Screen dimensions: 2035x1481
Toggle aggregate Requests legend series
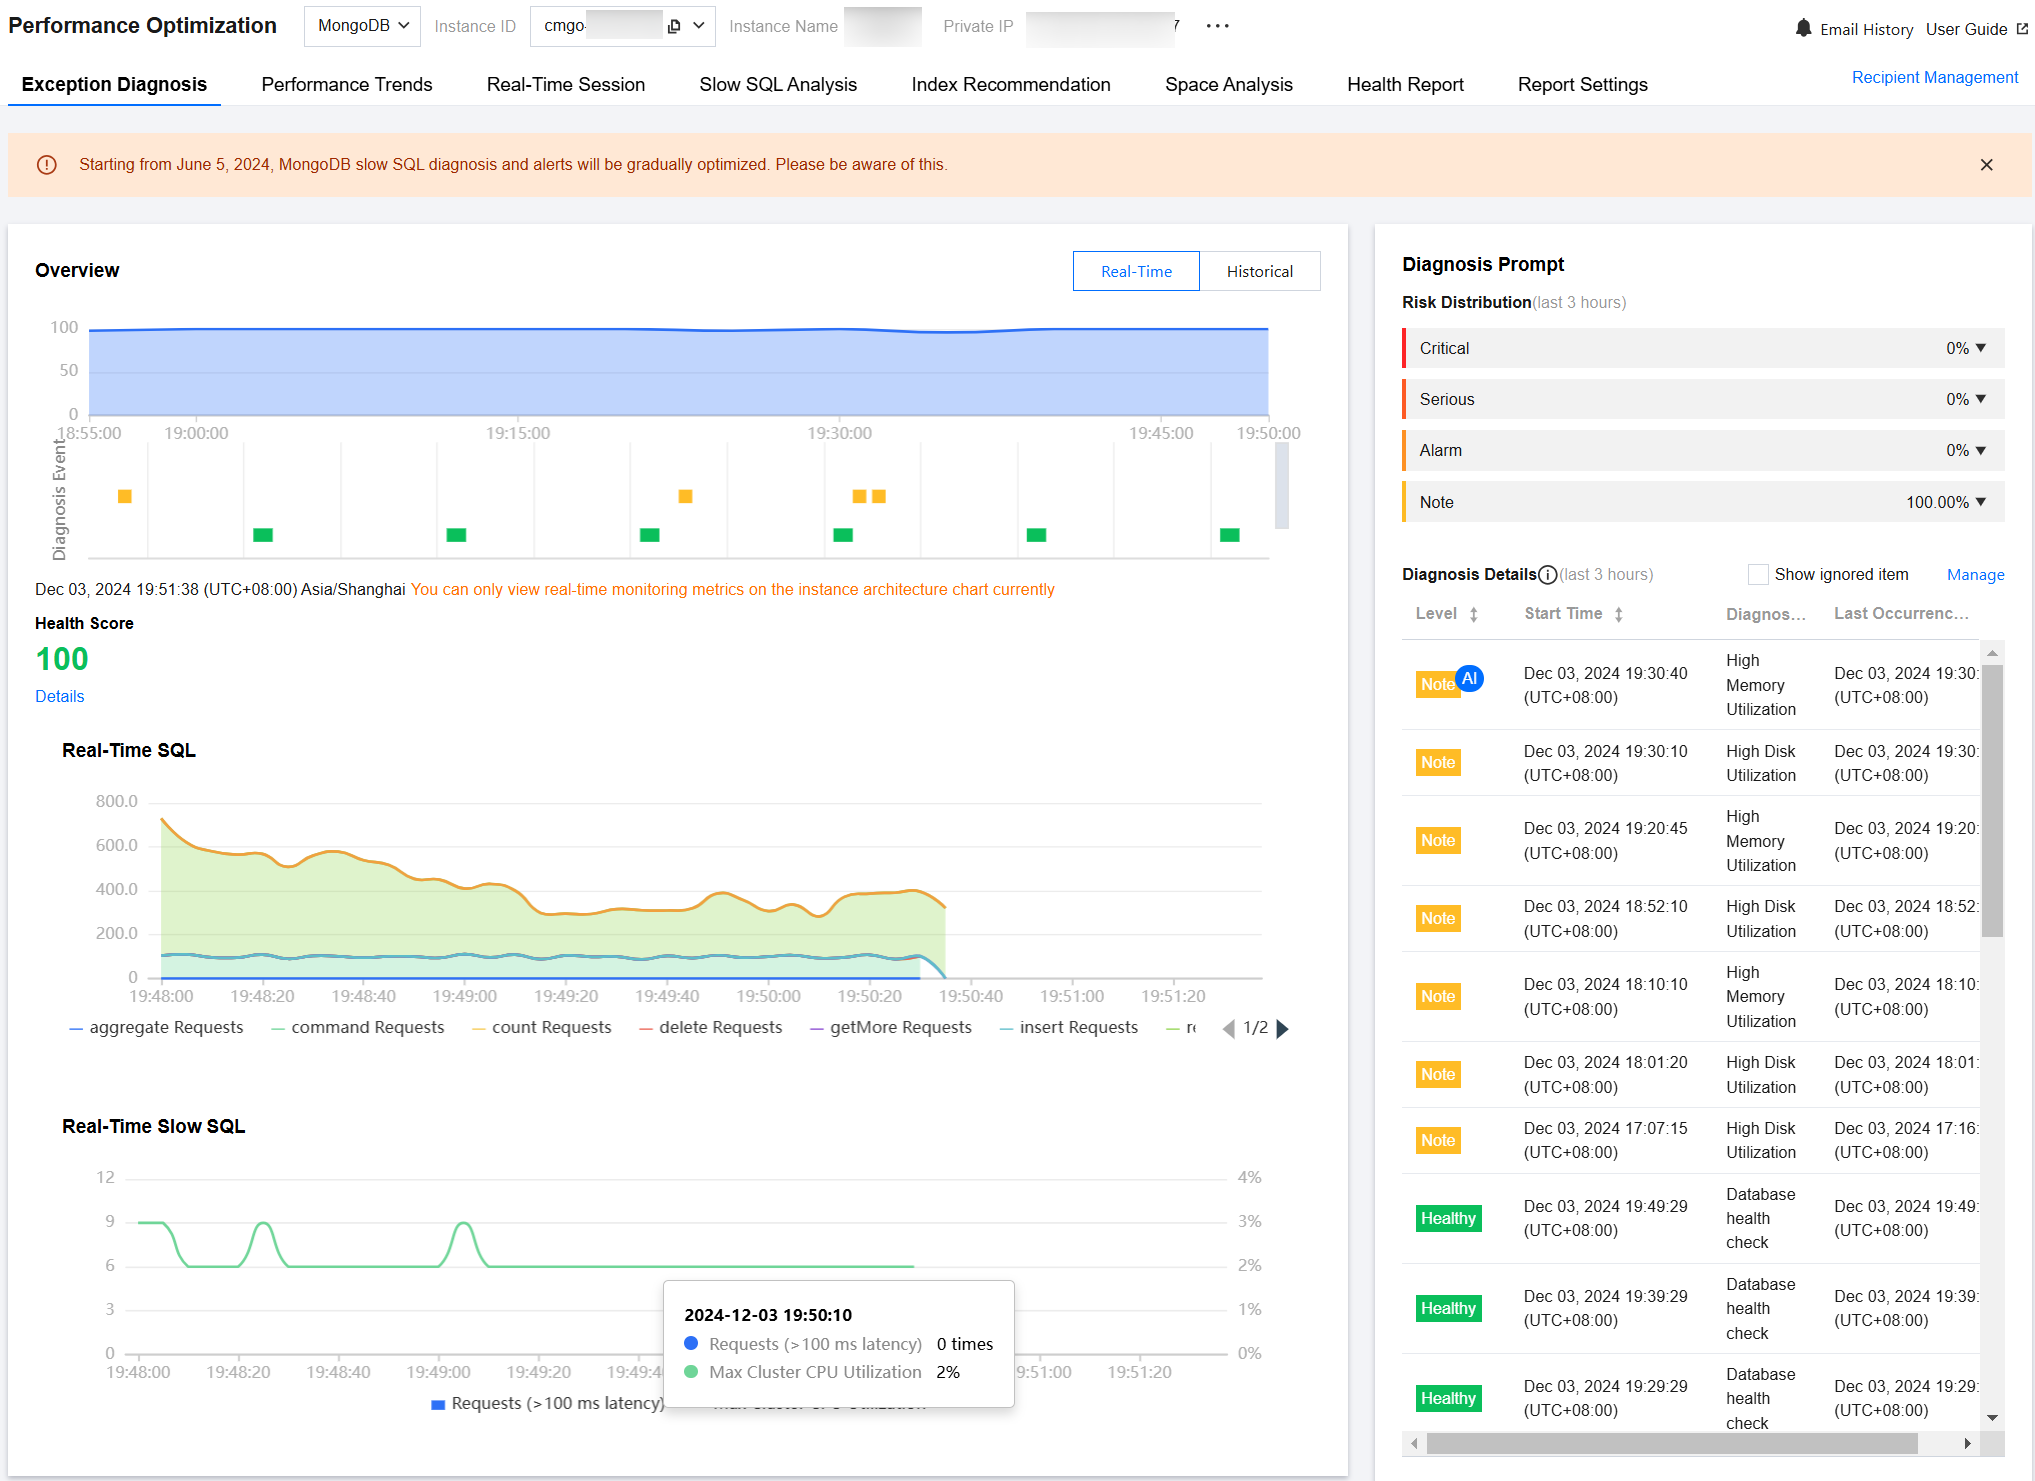(x=156, y=1028)
